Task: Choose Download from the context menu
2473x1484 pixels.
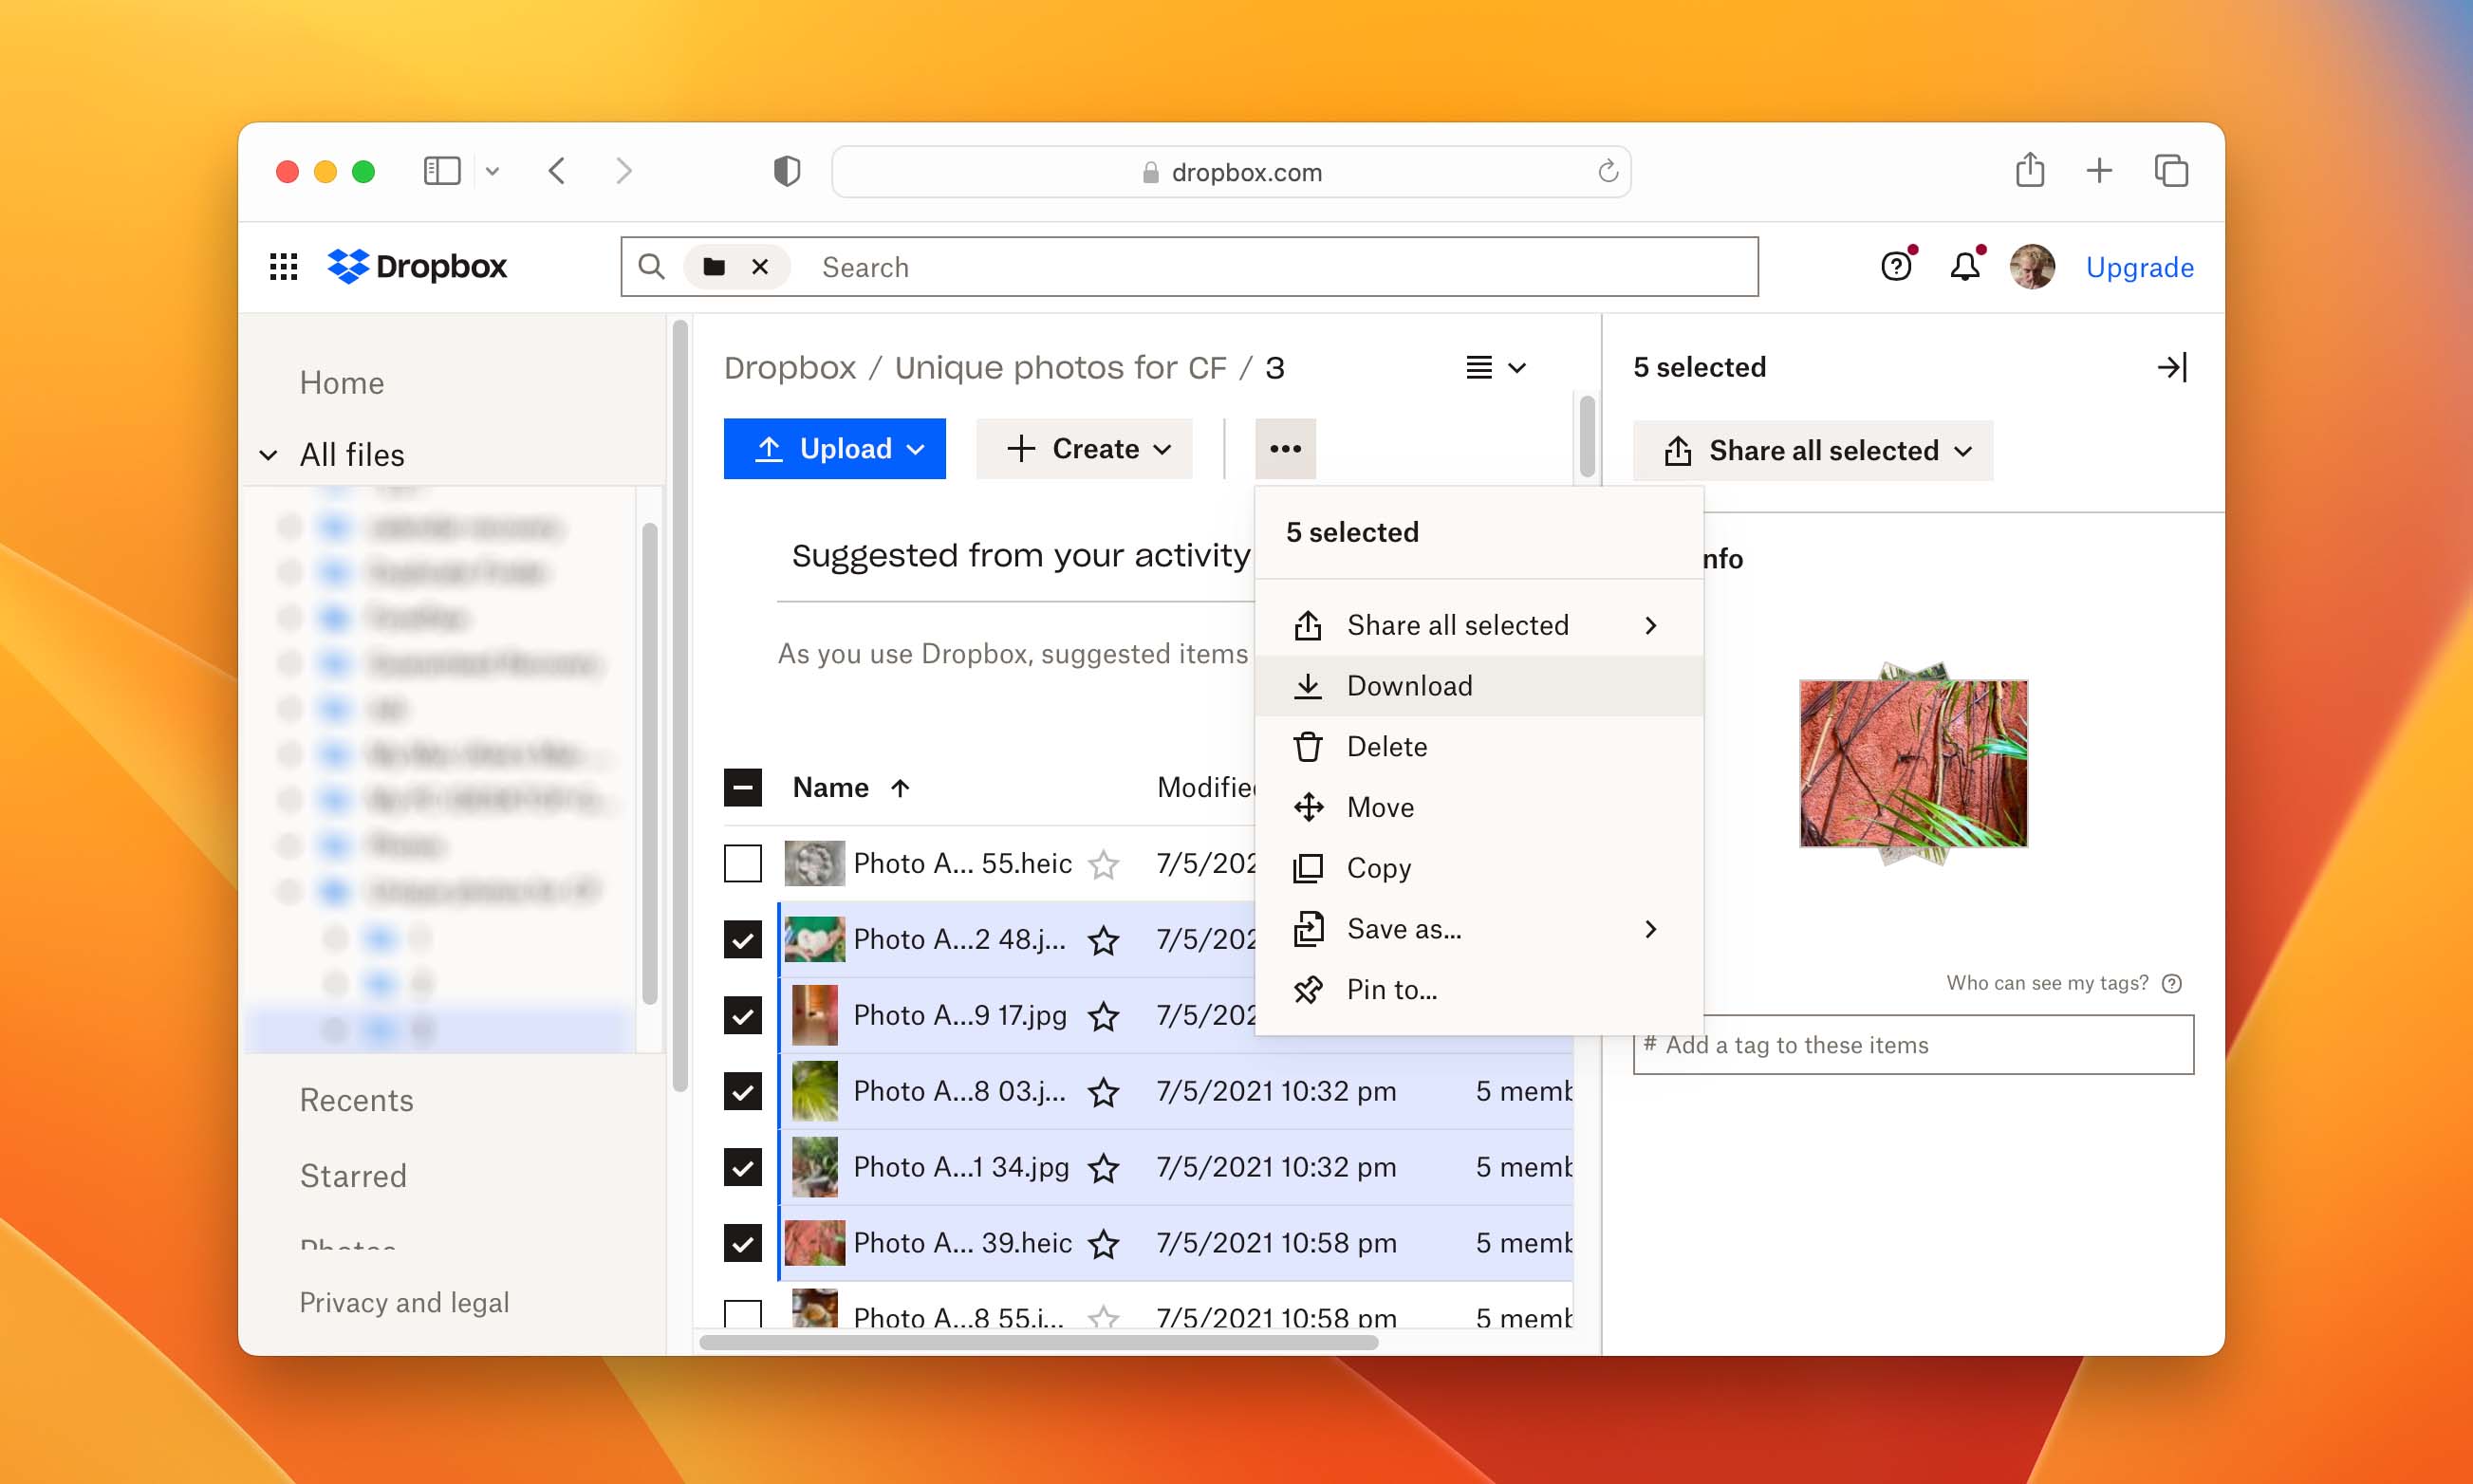Action: tap(1409, 686)
